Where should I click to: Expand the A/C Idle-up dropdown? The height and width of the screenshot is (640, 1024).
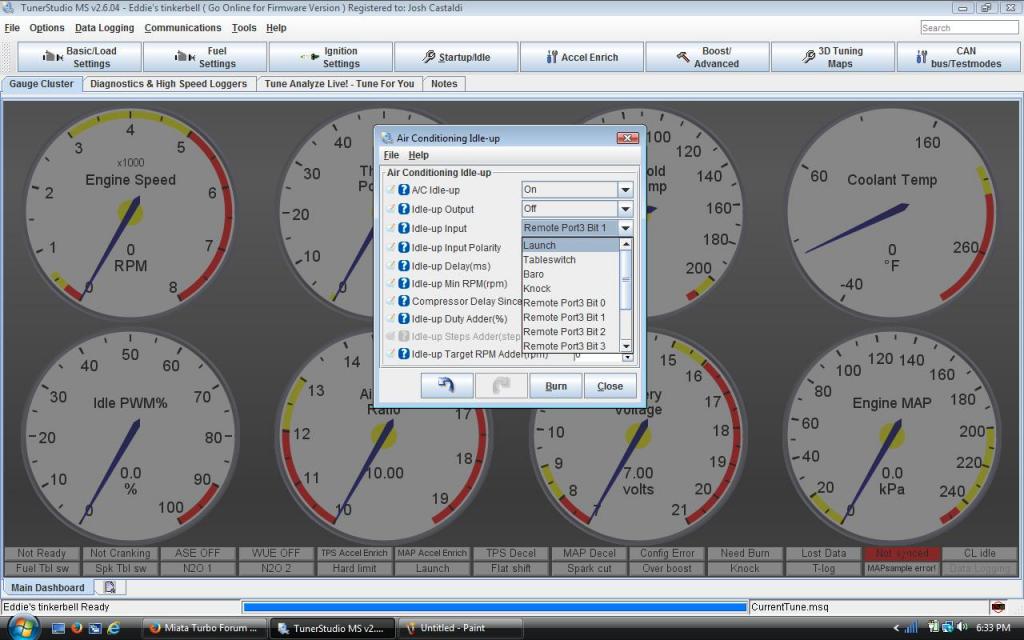point(625,189)
